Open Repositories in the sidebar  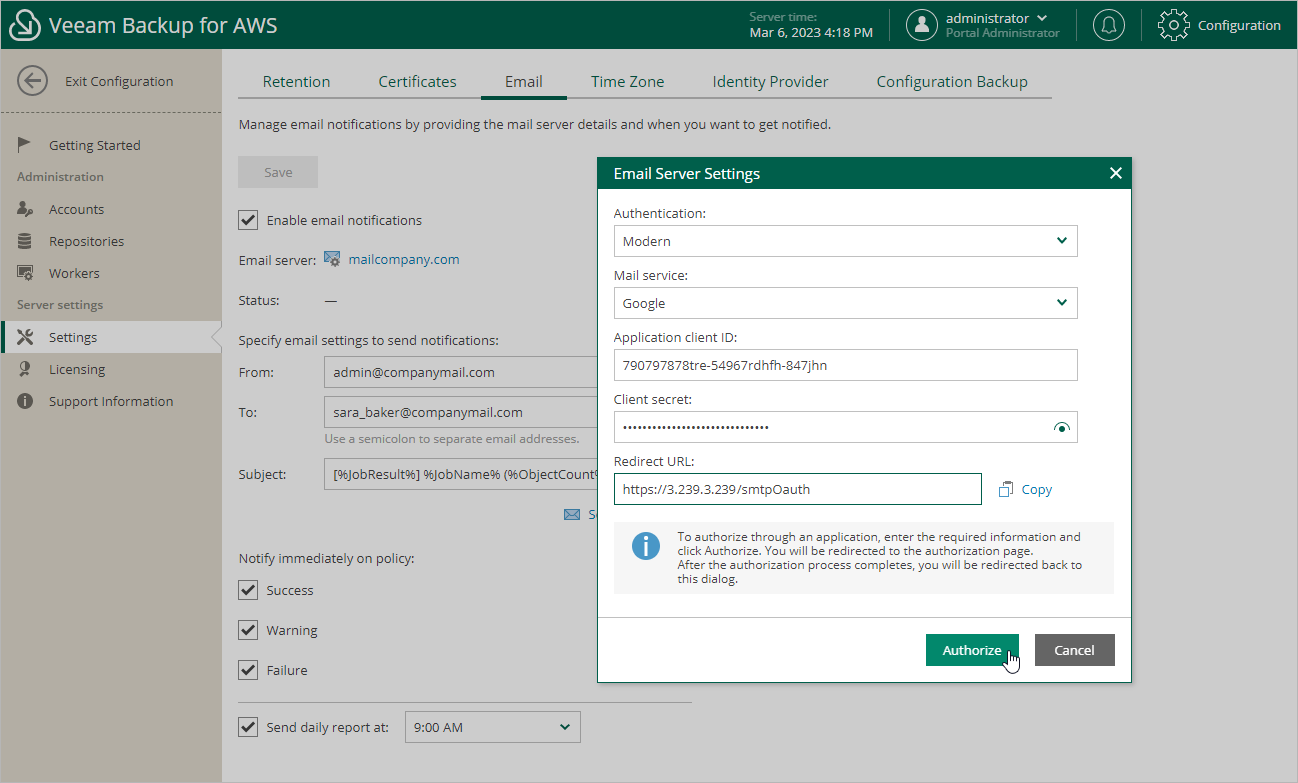(x=86, y=241)
